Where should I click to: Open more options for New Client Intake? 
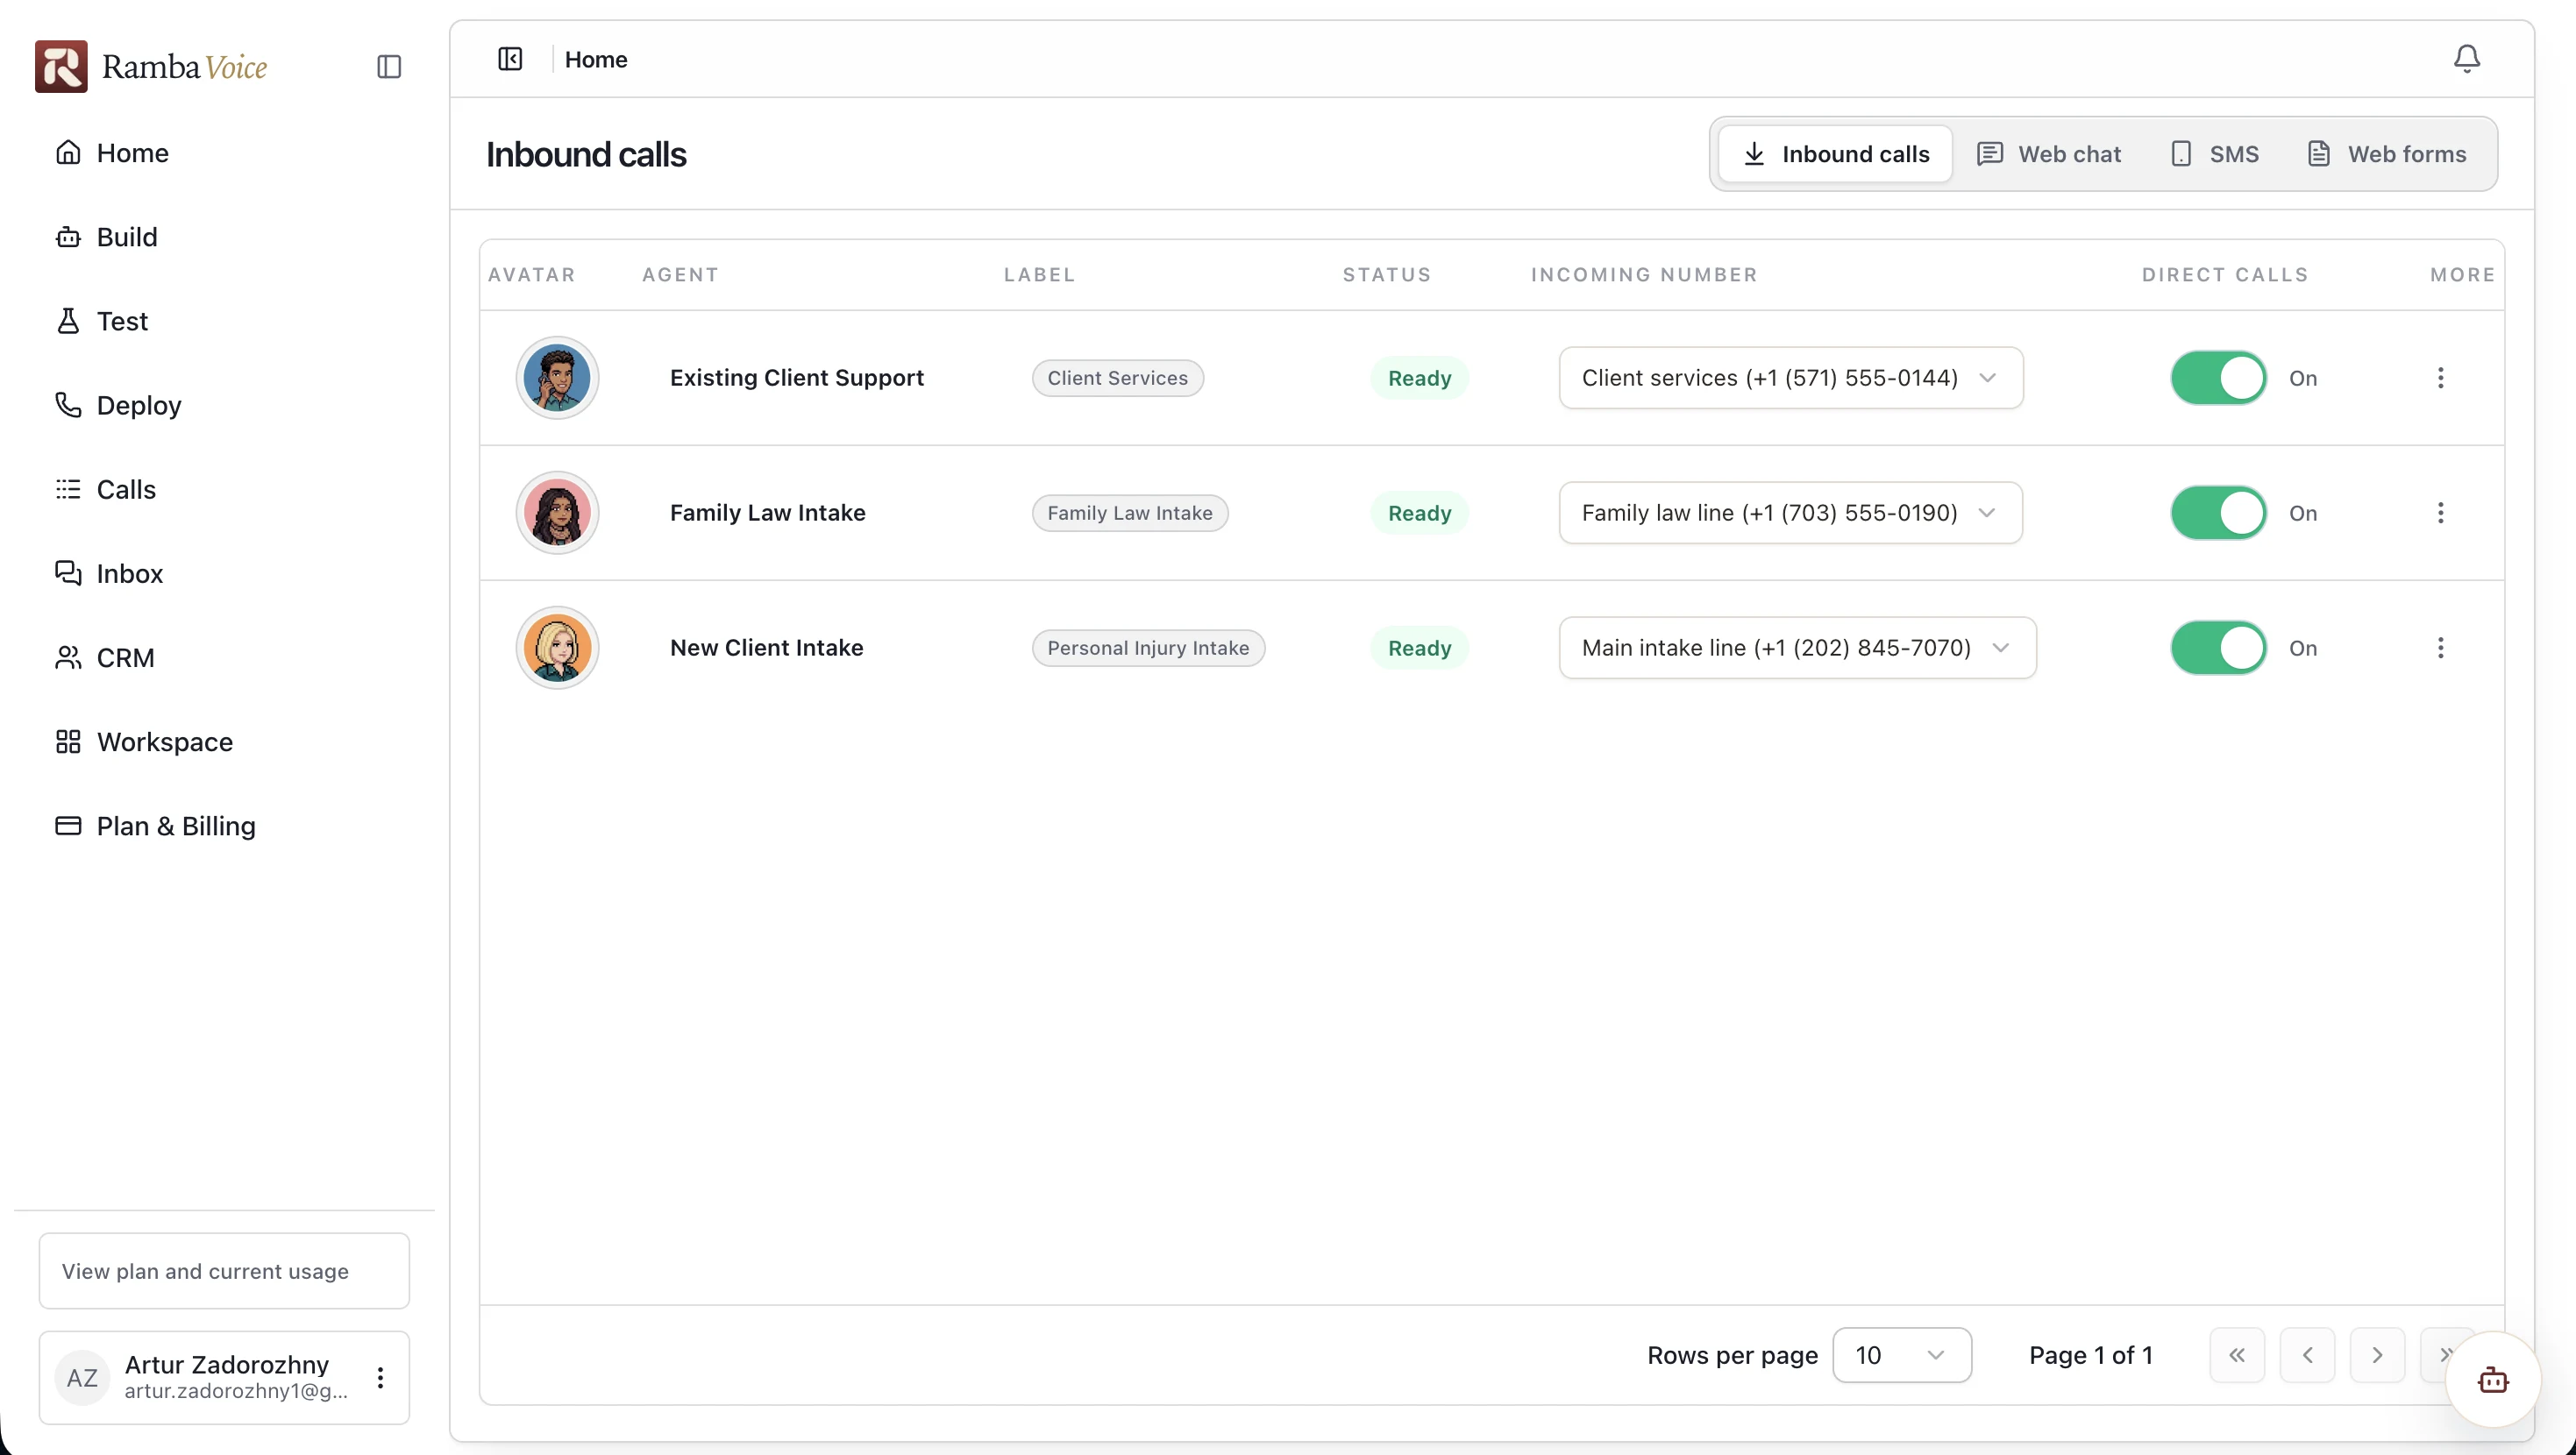(2440, 648)
